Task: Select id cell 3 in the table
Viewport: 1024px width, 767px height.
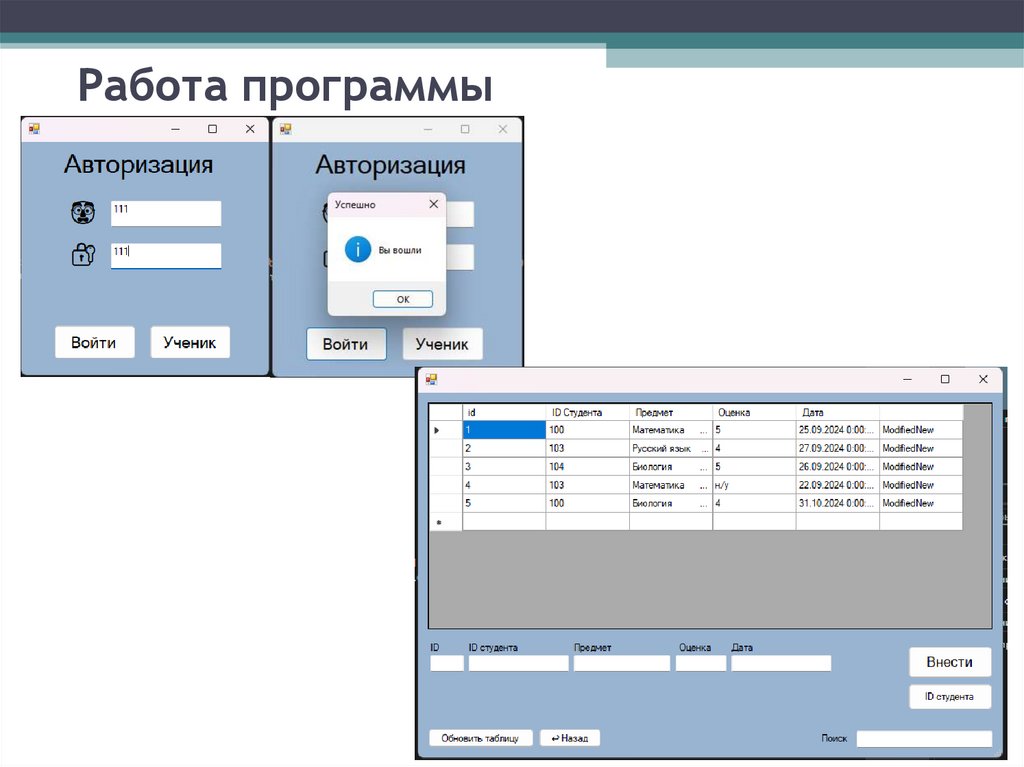Action: click(x=504, y=466)
